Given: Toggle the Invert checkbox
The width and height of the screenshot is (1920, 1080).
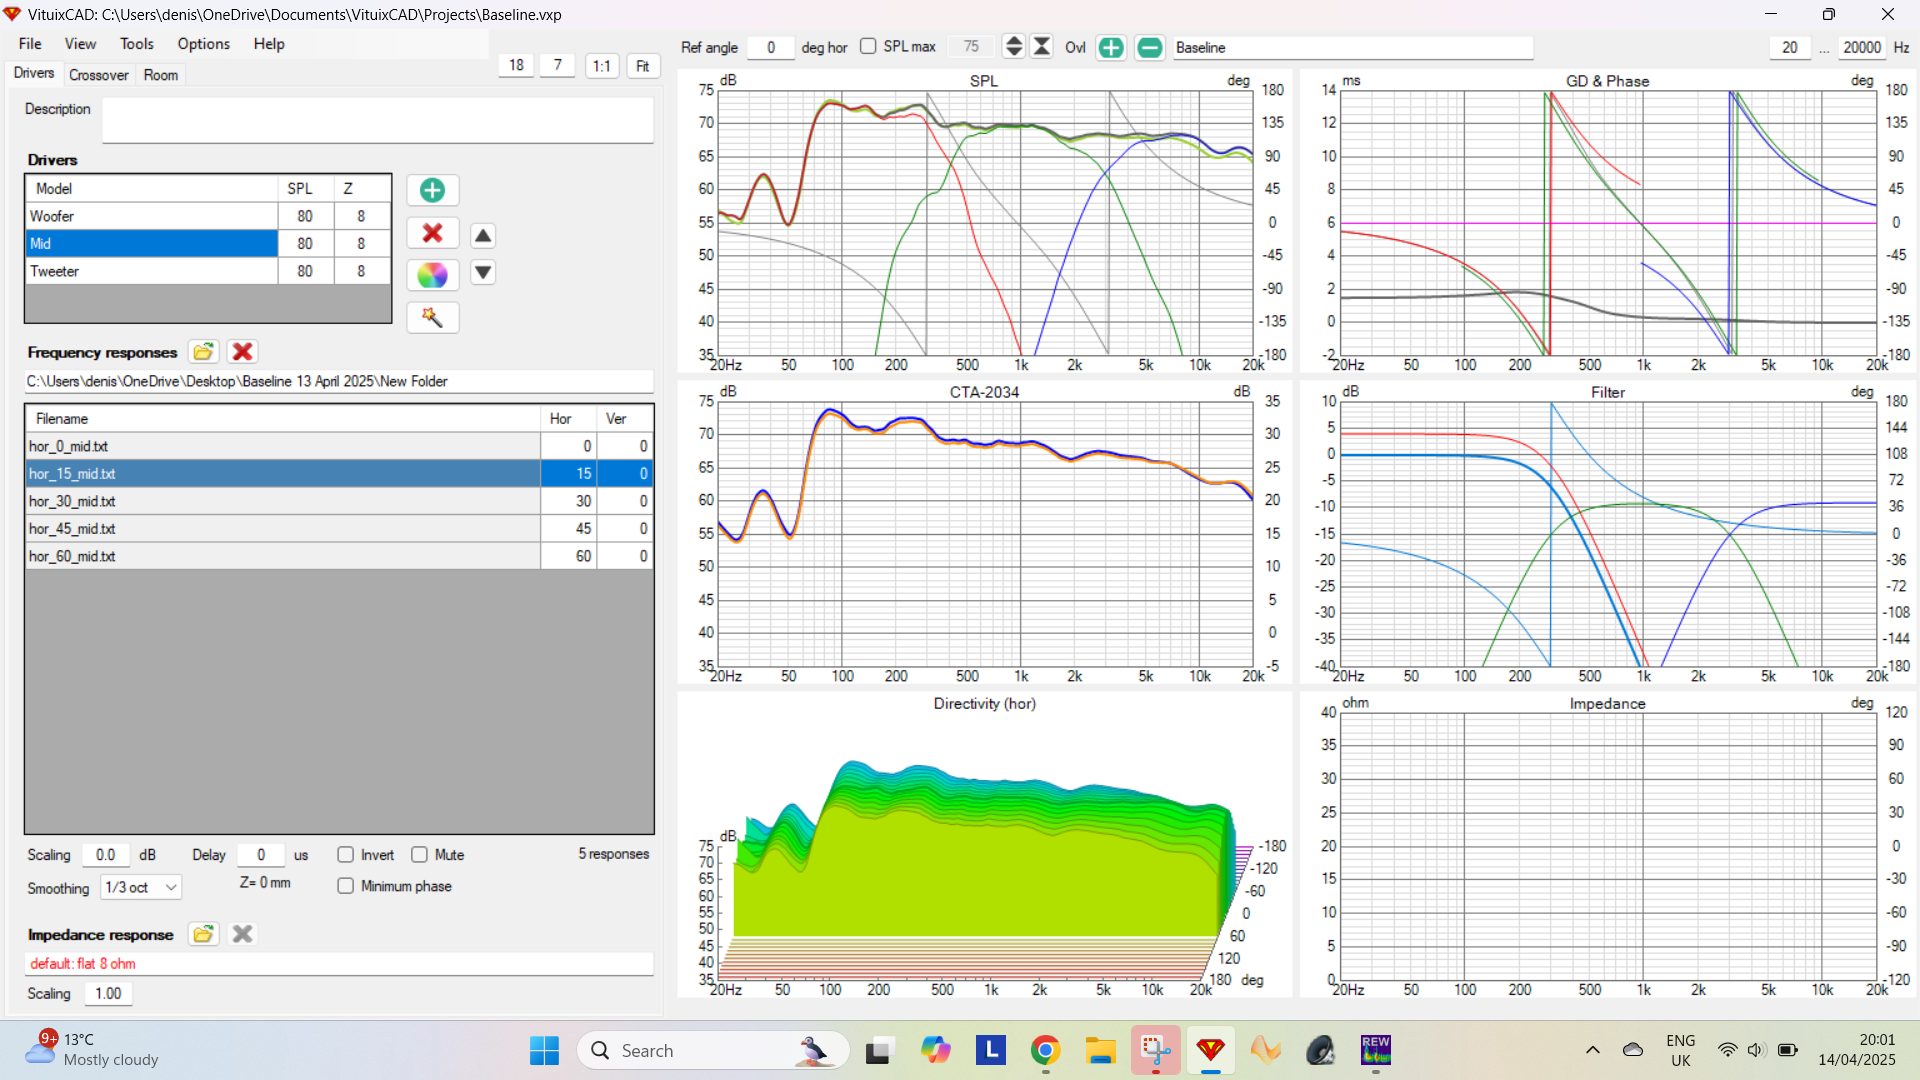Looking at the screenshot, I should [345, 854].
